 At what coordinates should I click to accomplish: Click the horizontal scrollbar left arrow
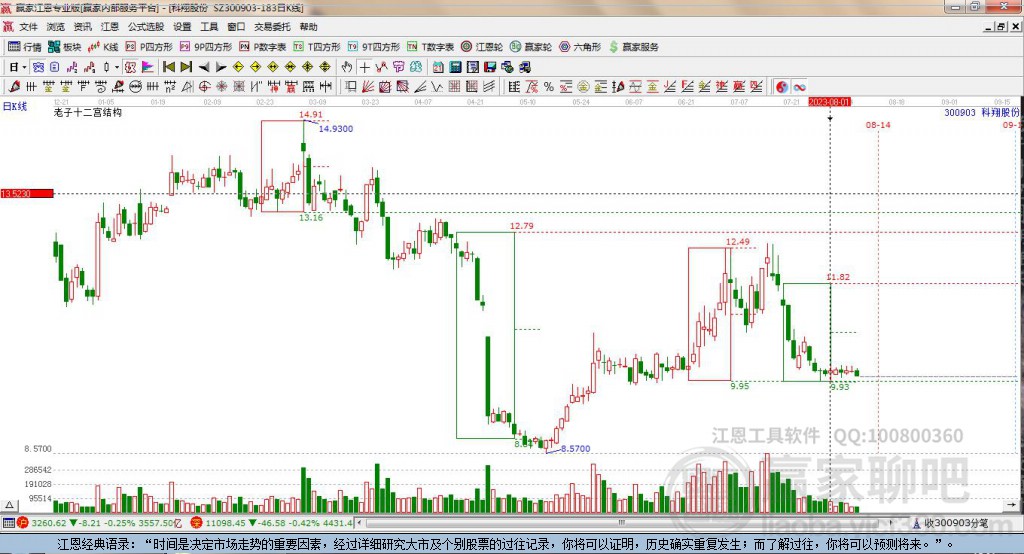(360, 523)
